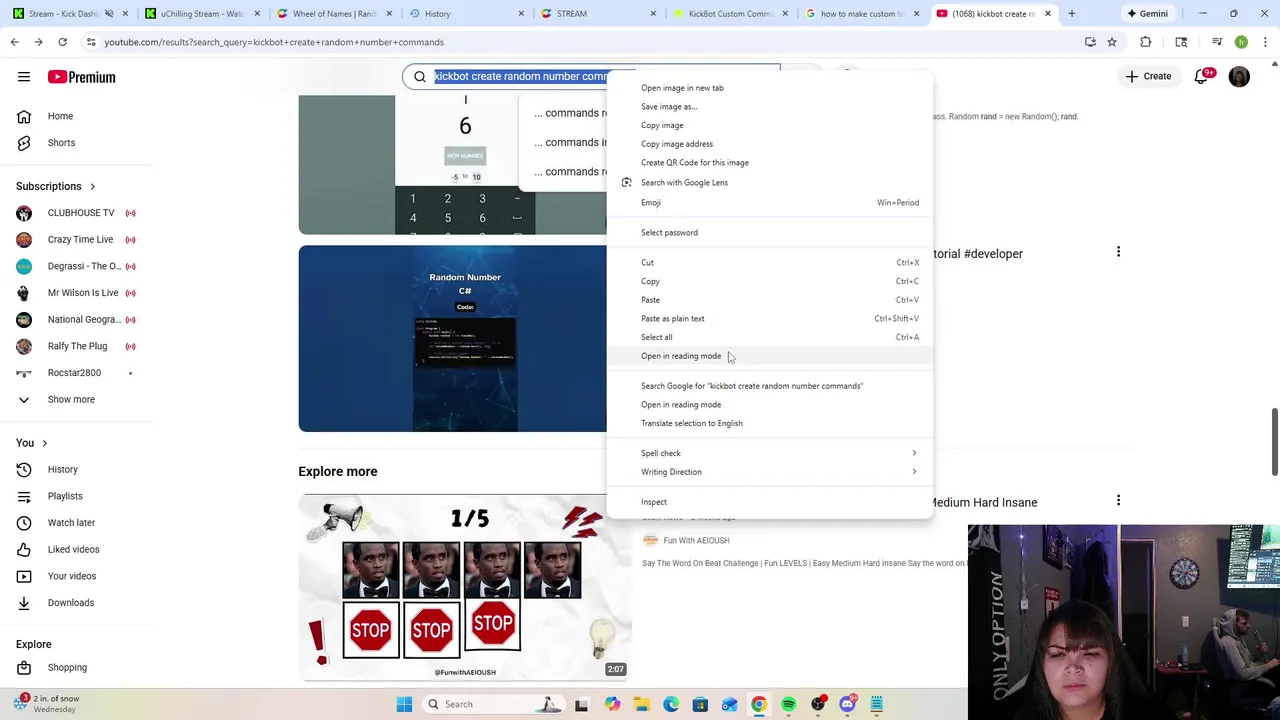The height and width of the screenshot is (720, 1280).
Task: Click the YouTube Premium logo
Action: point(81,77)
